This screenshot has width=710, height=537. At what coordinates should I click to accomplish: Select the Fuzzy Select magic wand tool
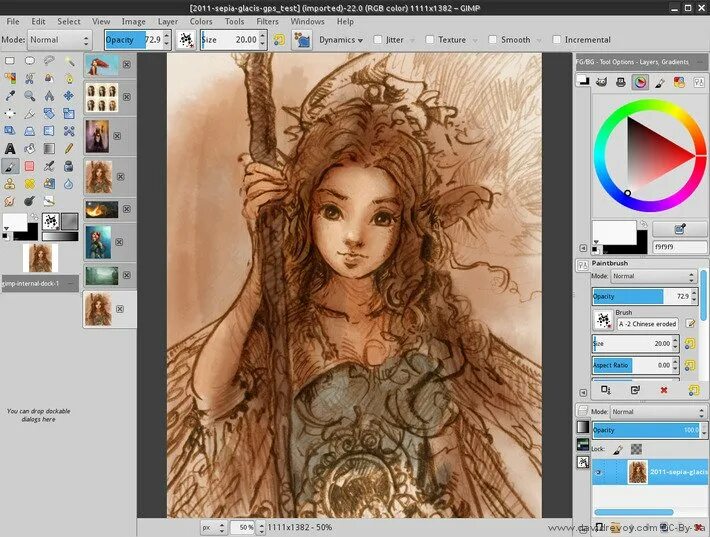coord(69,61)
